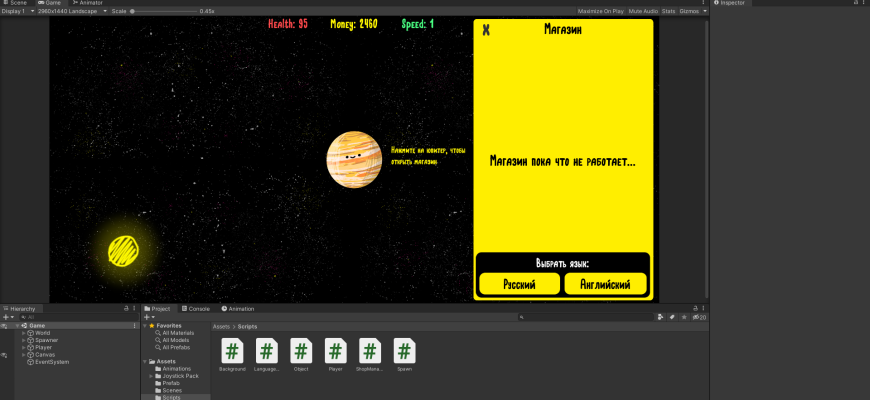
Task: Click the favorites star icon in Project toolbar
Action: 684,317
